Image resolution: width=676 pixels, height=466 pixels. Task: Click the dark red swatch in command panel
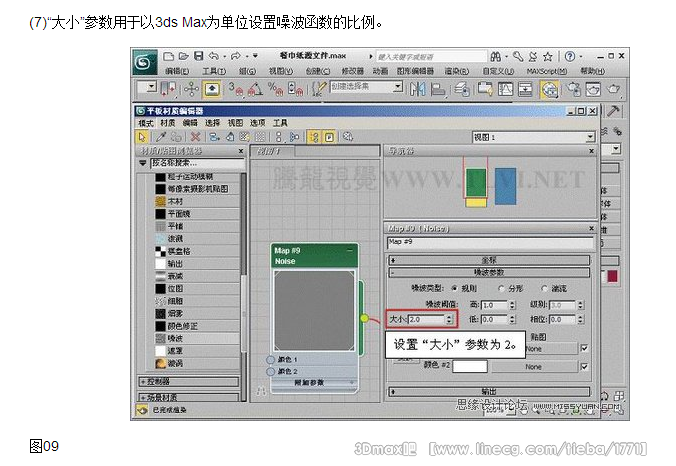pyautogui.click(x=612, y=276)
